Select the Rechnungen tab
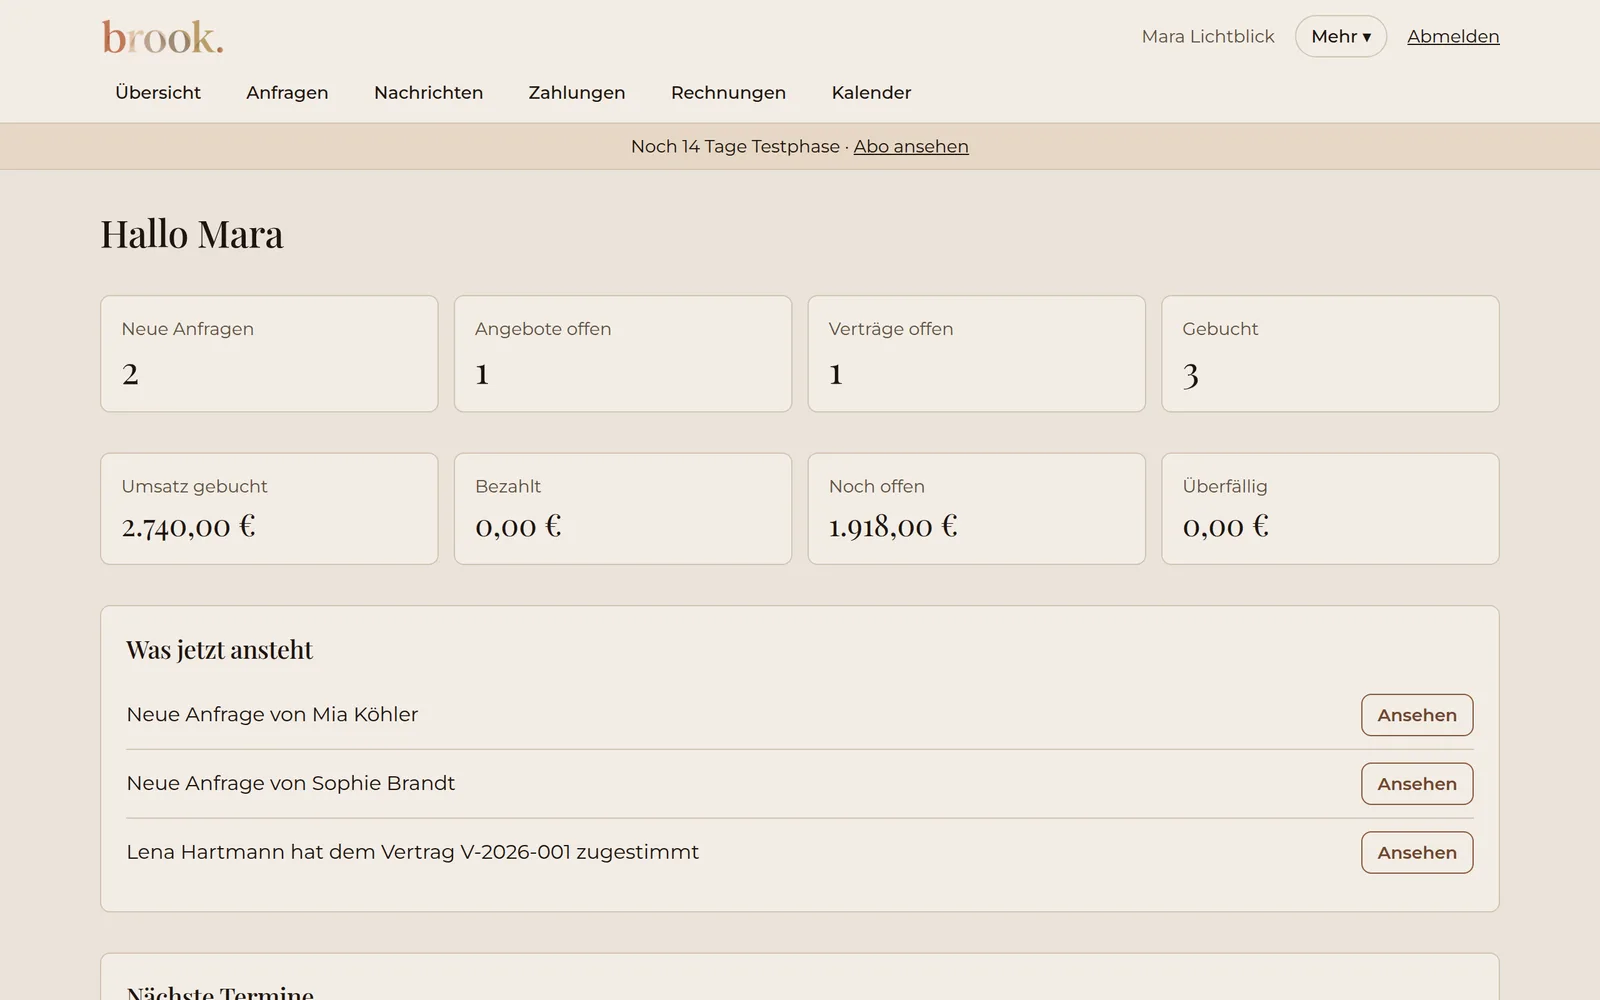The height and width of the screenshot is (1000, 1600). pos(728,92)
